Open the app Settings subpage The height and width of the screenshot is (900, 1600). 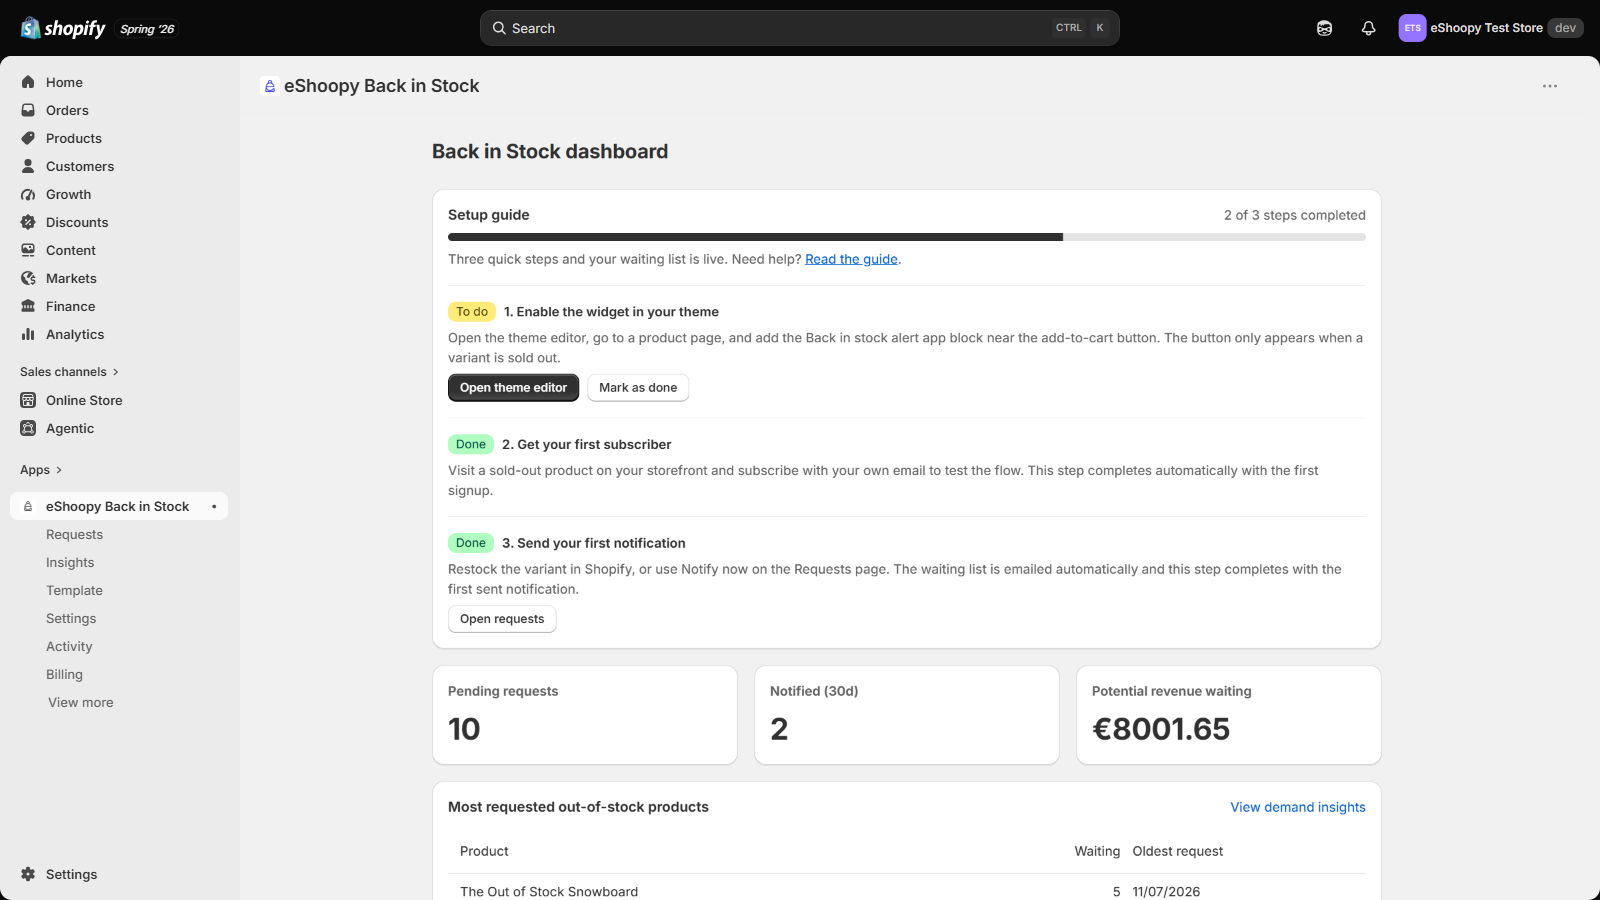[x=71, y=619]
